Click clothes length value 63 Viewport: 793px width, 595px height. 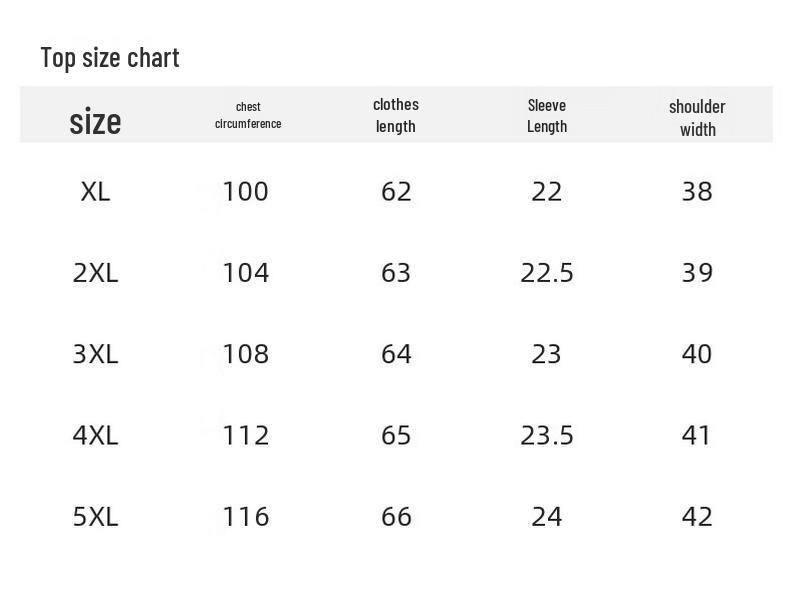396,272
